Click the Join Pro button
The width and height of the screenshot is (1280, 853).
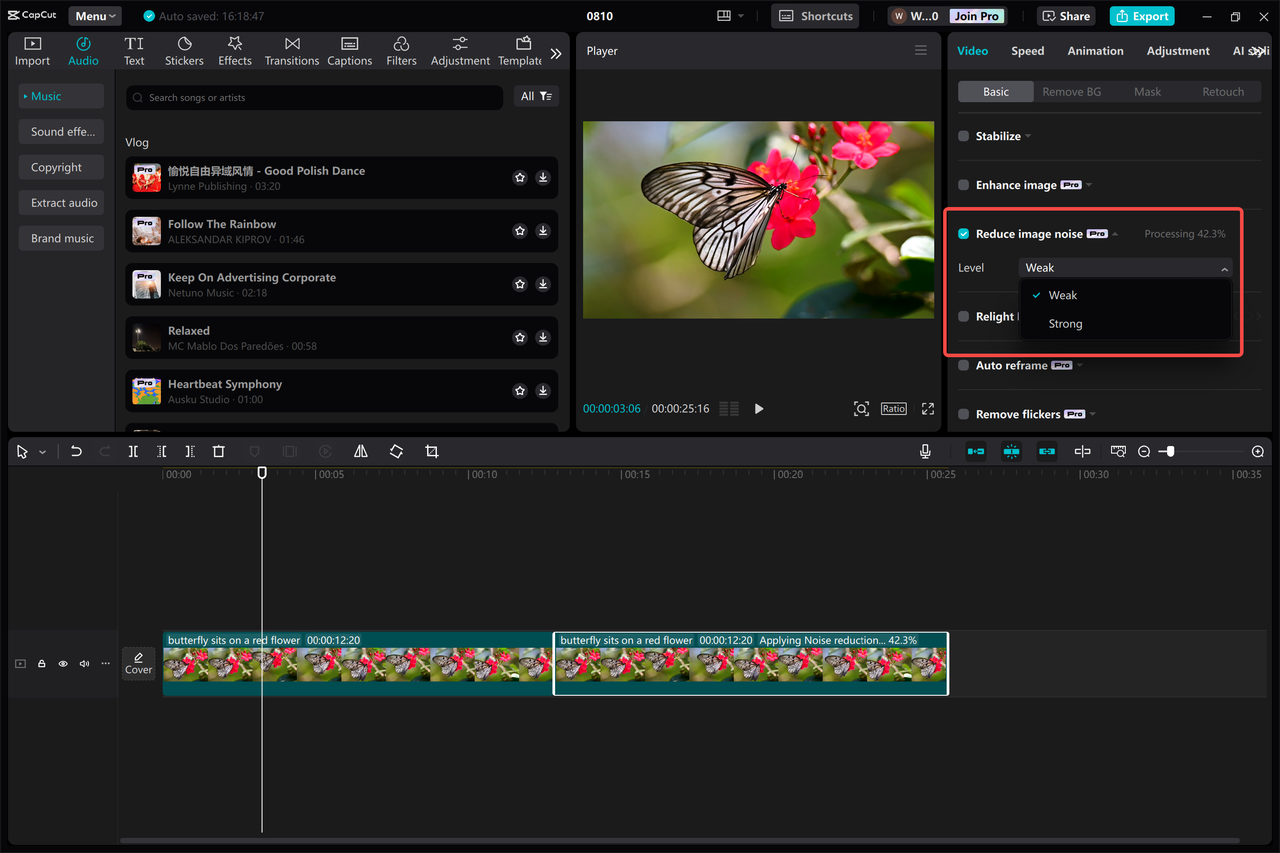pos(975,16)
